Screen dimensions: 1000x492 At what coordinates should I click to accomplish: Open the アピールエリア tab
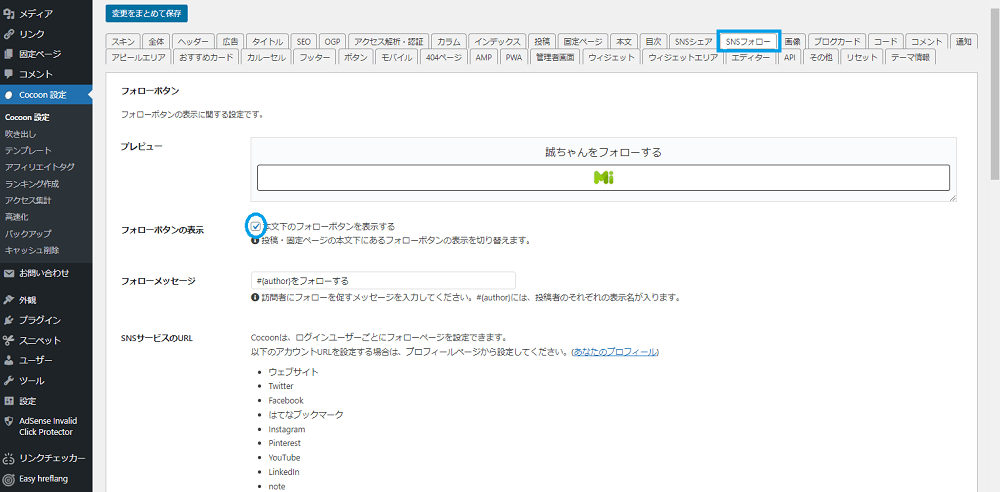click(138, 57)
